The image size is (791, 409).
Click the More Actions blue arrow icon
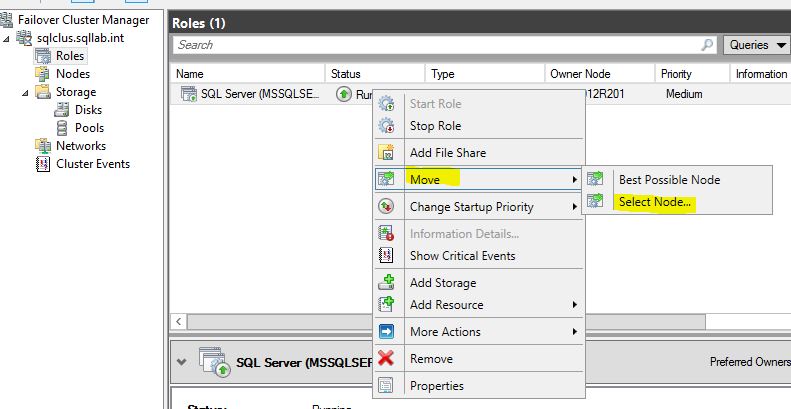386,332
